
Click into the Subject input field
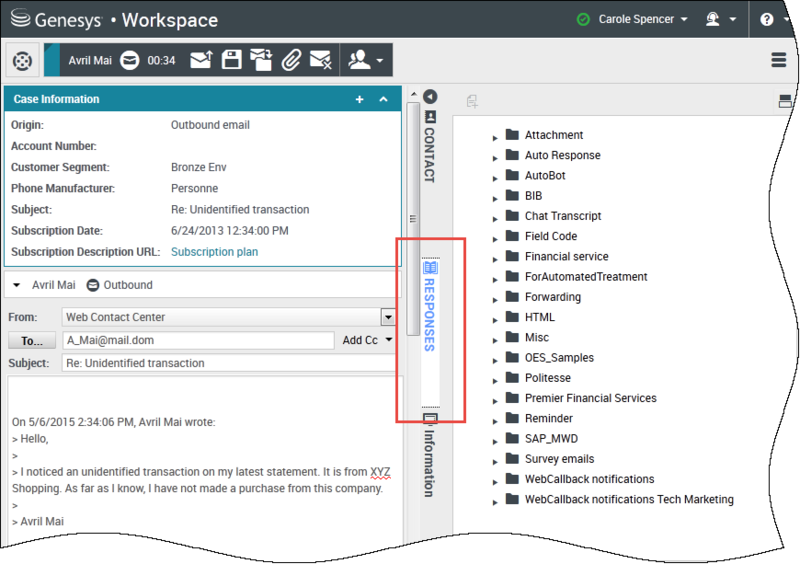230,363
